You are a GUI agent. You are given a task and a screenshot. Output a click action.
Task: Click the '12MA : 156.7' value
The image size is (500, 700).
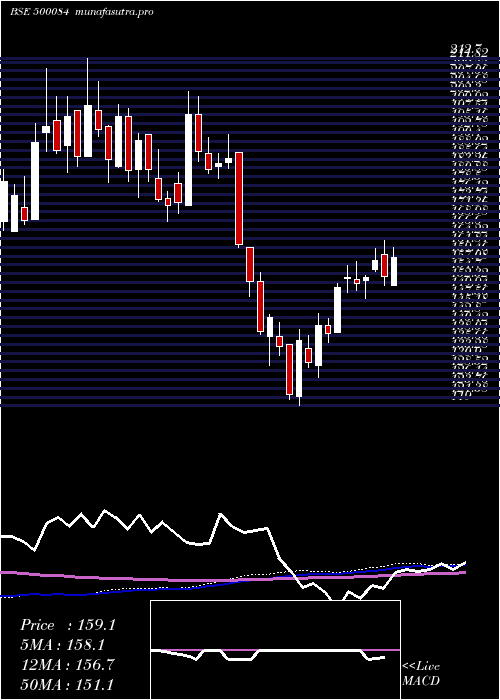click(x=67, y=664)
